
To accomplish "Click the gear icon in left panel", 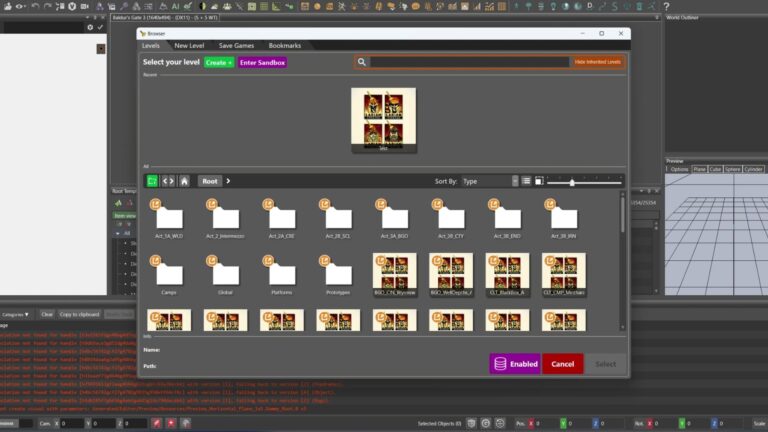I will [x=90, y=27].
